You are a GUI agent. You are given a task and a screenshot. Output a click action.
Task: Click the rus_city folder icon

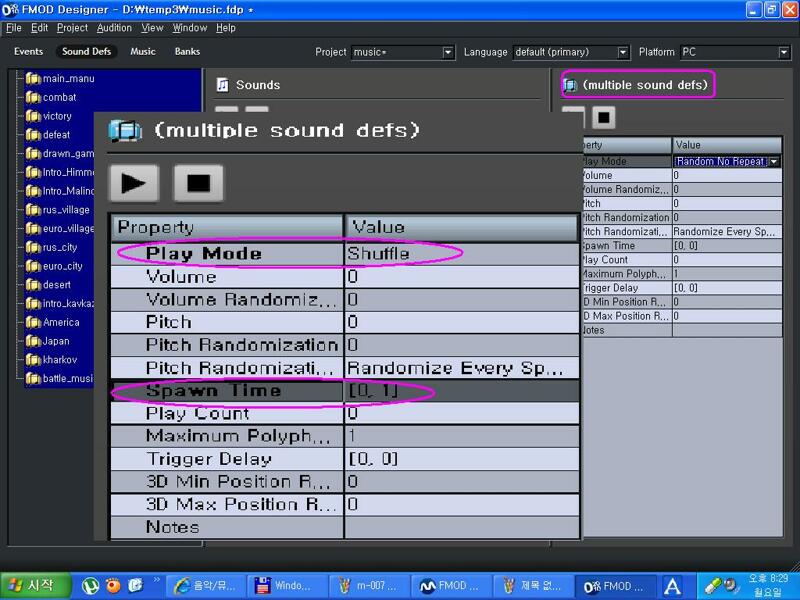click(x=33, y=247)
